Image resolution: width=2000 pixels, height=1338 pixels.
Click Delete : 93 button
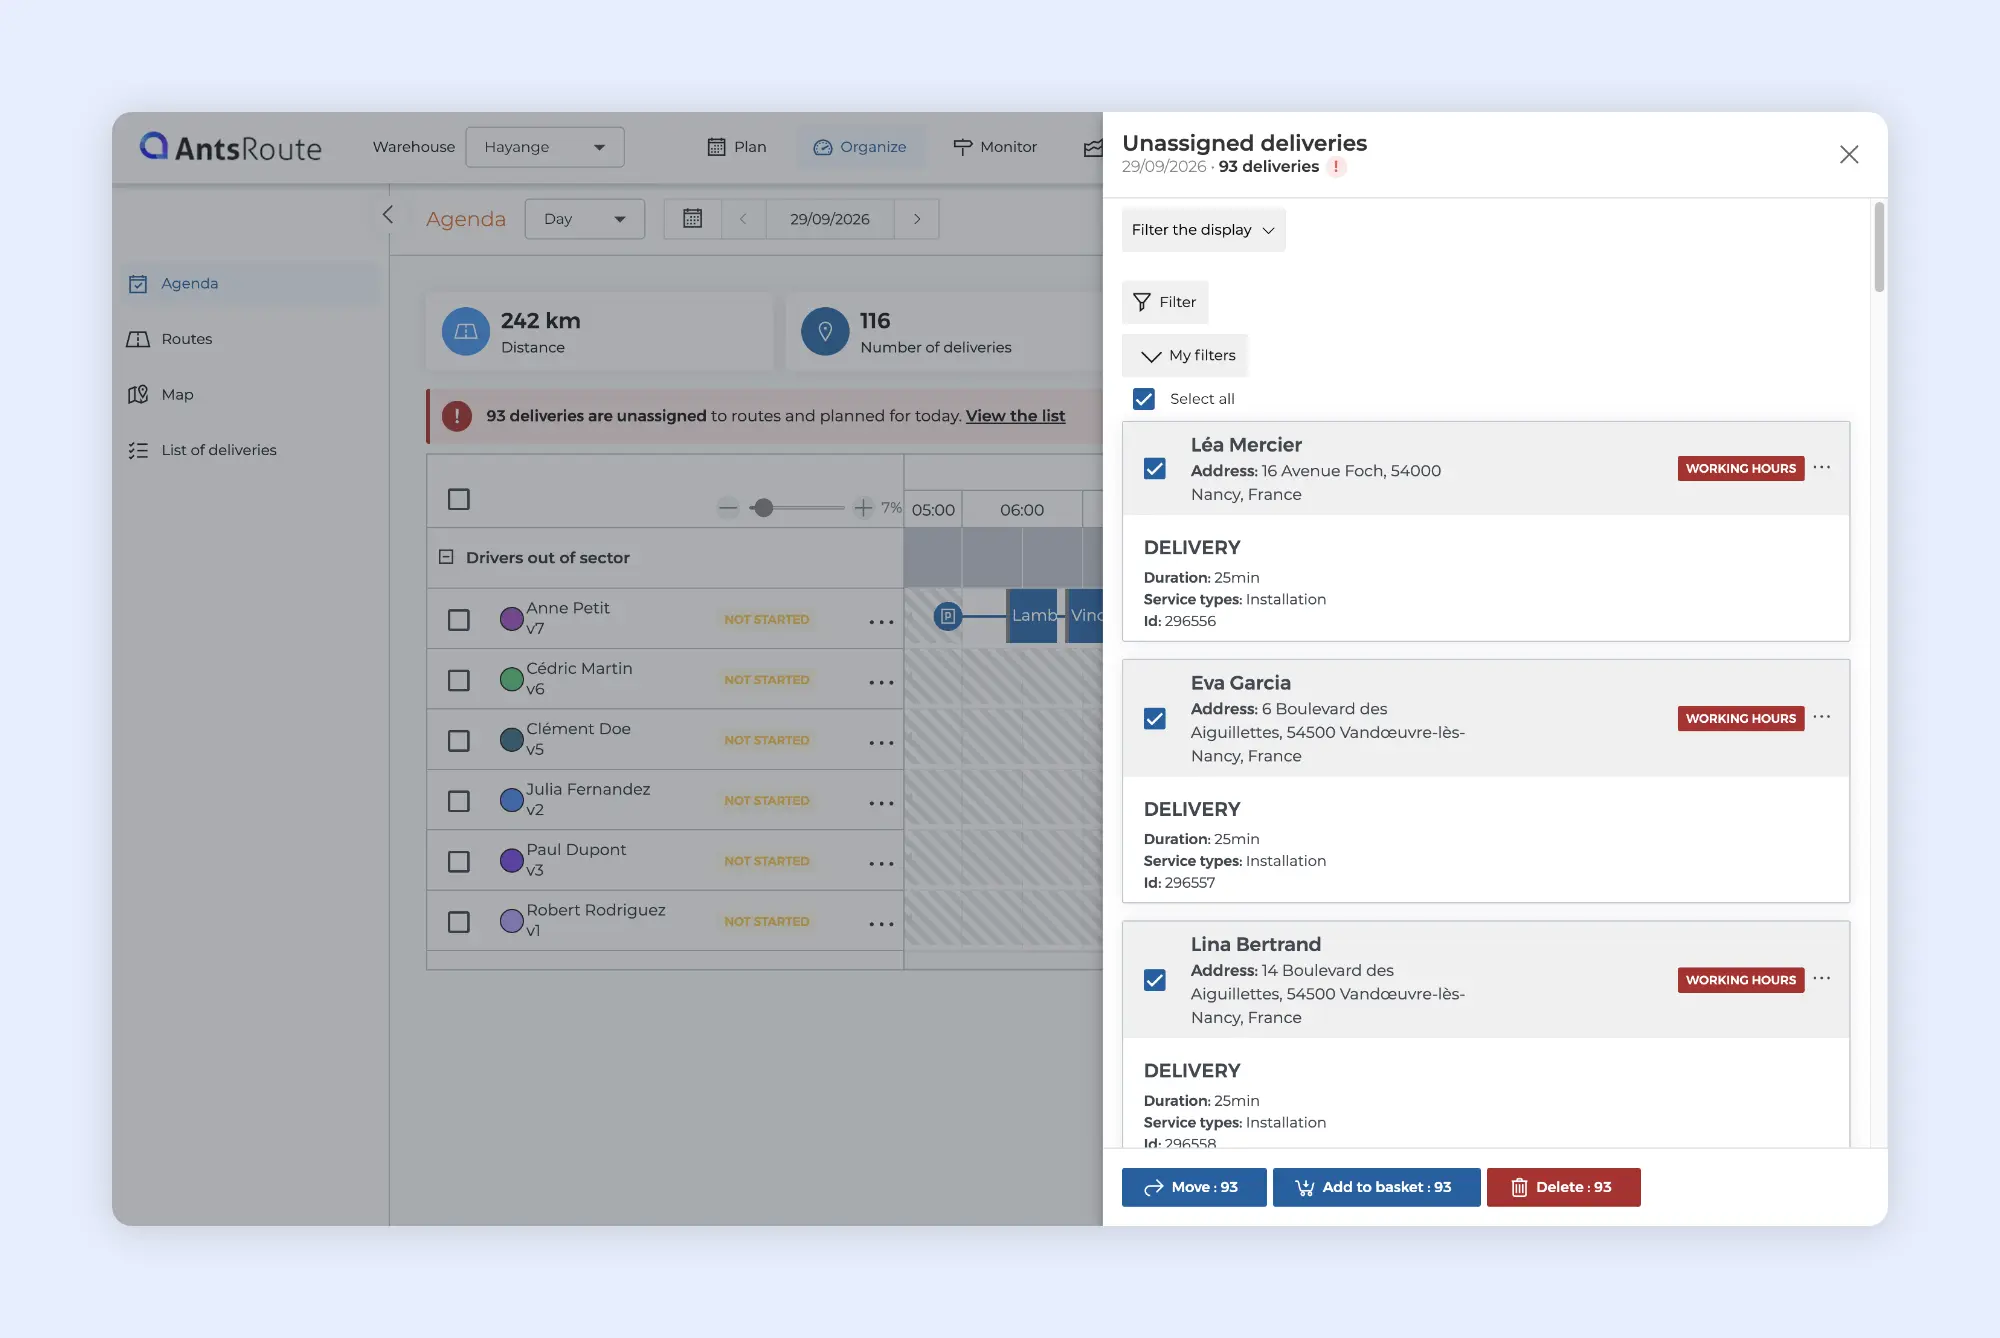[1563, 1187]
